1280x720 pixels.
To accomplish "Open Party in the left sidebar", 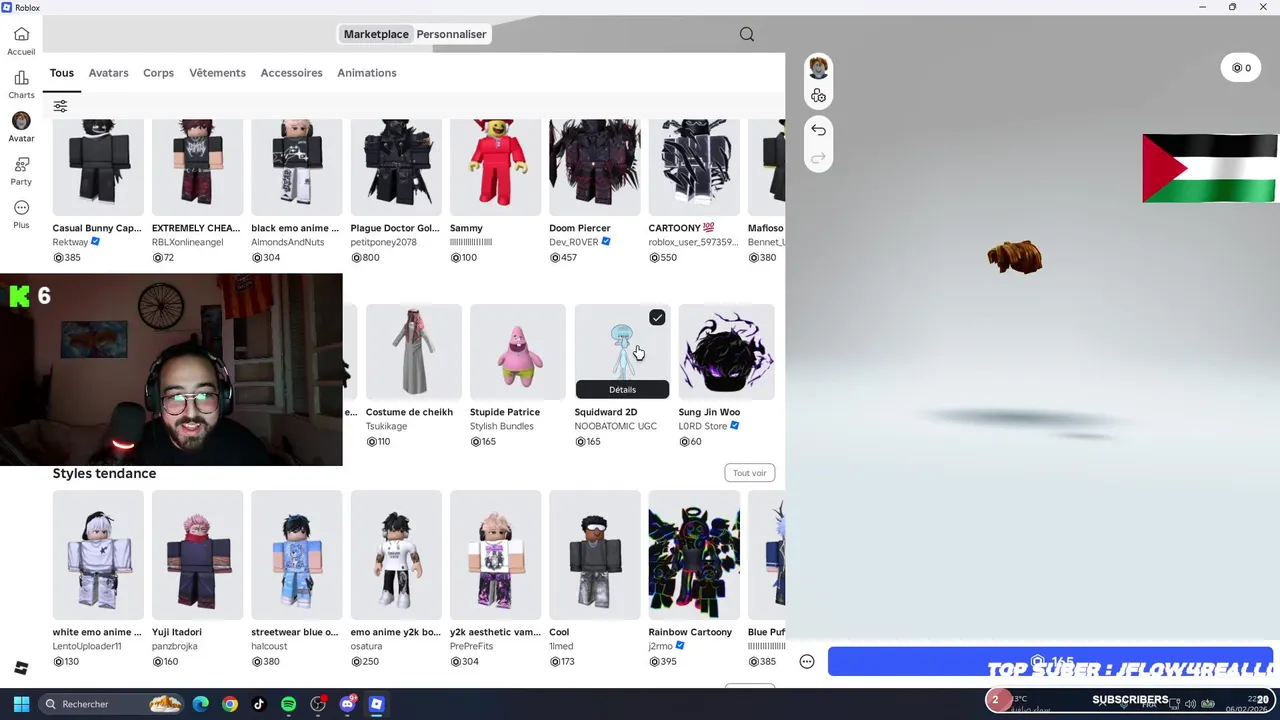I will 21,171.
